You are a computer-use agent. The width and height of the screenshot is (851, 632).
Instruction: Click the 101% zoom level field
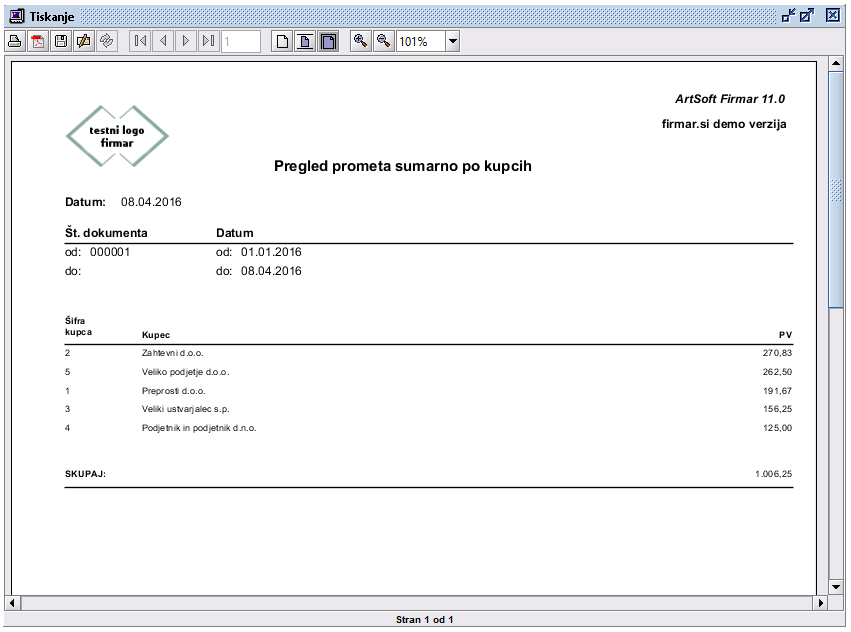pyautogui.click(x=419, y=41)
